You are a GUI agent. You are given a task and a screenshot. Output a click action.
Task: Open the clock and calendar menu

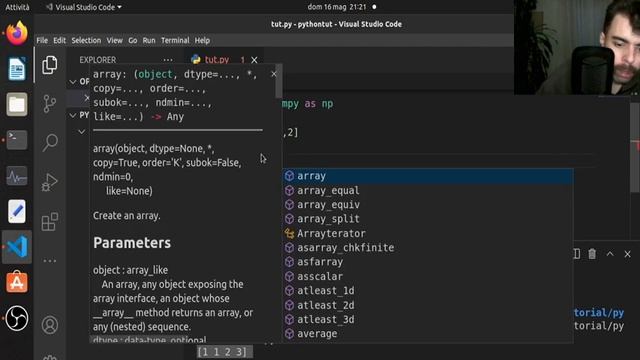(337, 7)
